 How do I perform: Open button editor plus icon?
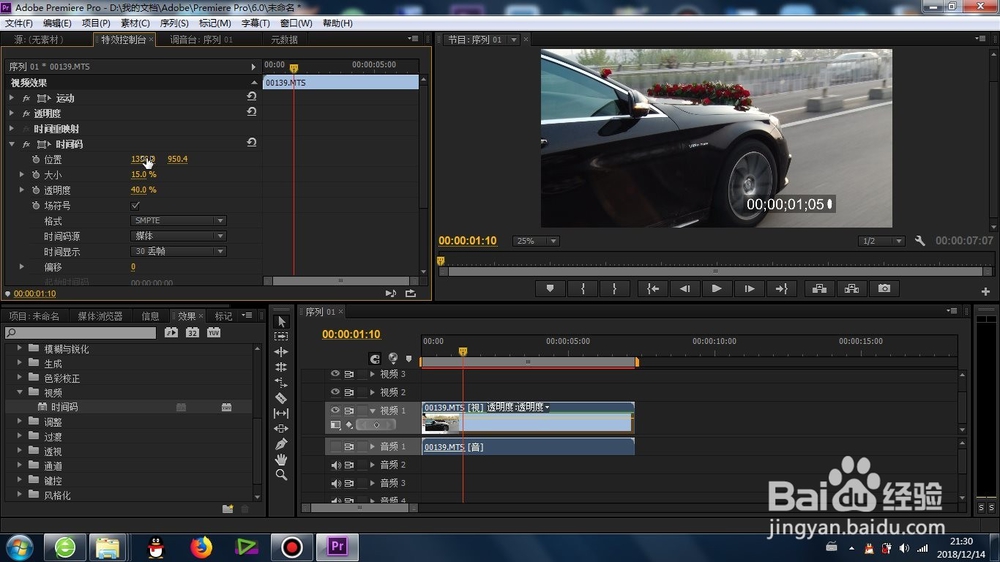tap(985, 291)
